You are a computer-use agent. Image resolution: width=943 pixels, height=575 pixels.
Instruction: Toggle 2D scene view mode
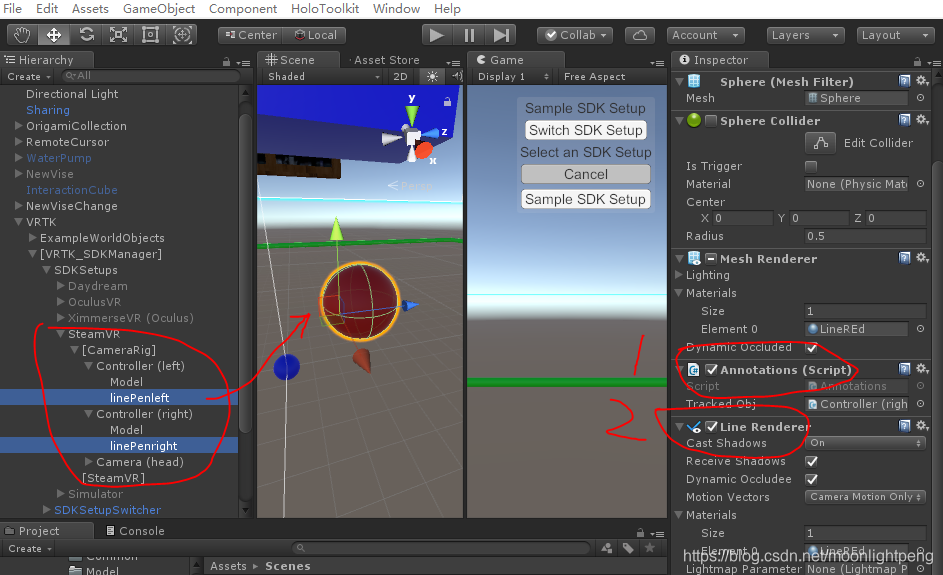[401, 76]
